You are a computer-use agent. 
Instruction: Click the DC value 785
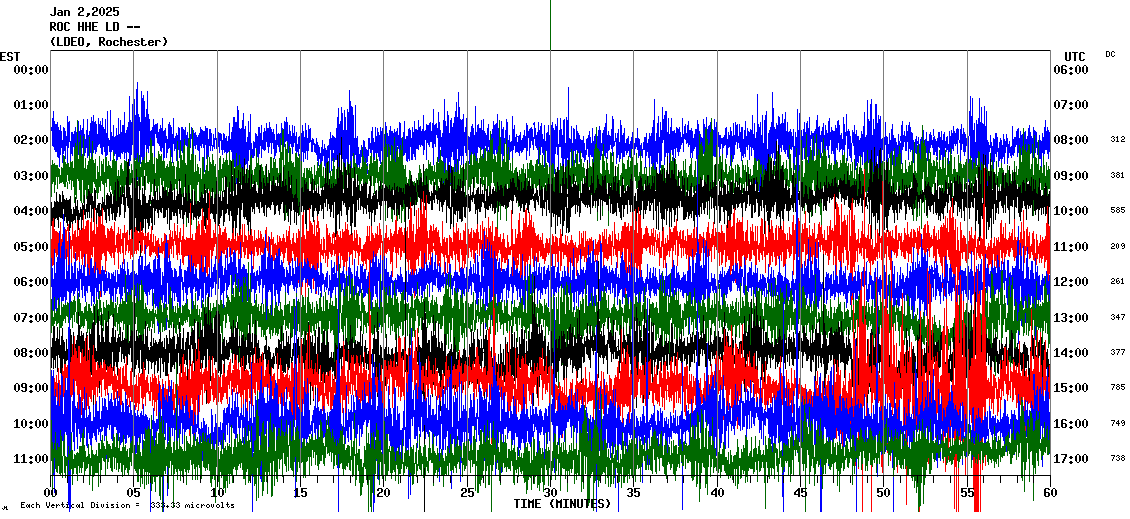1117,388
